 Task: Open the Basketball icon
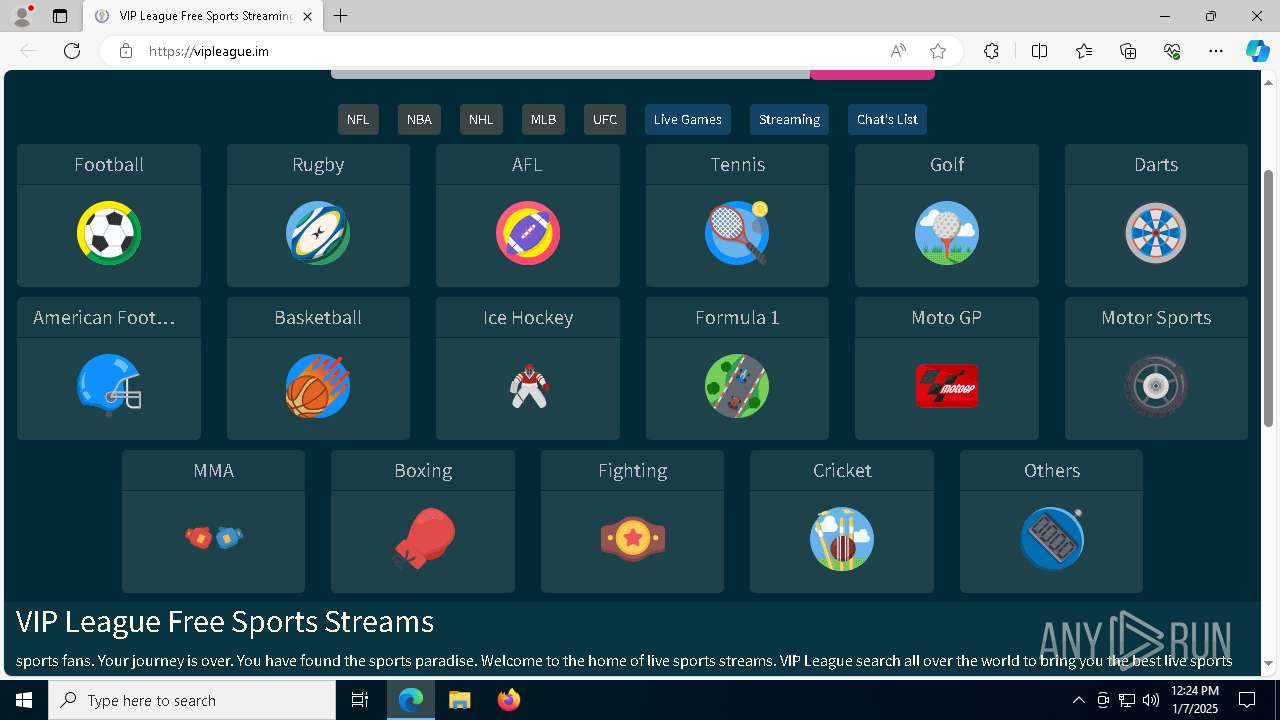[318, 386]
